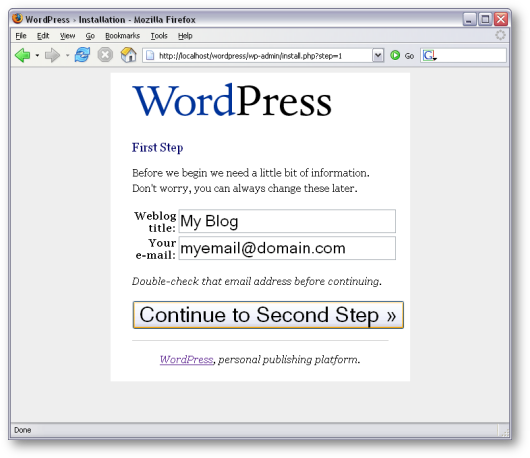Click the Your e-mail field

pyautogui.click(x=287, y=248)
